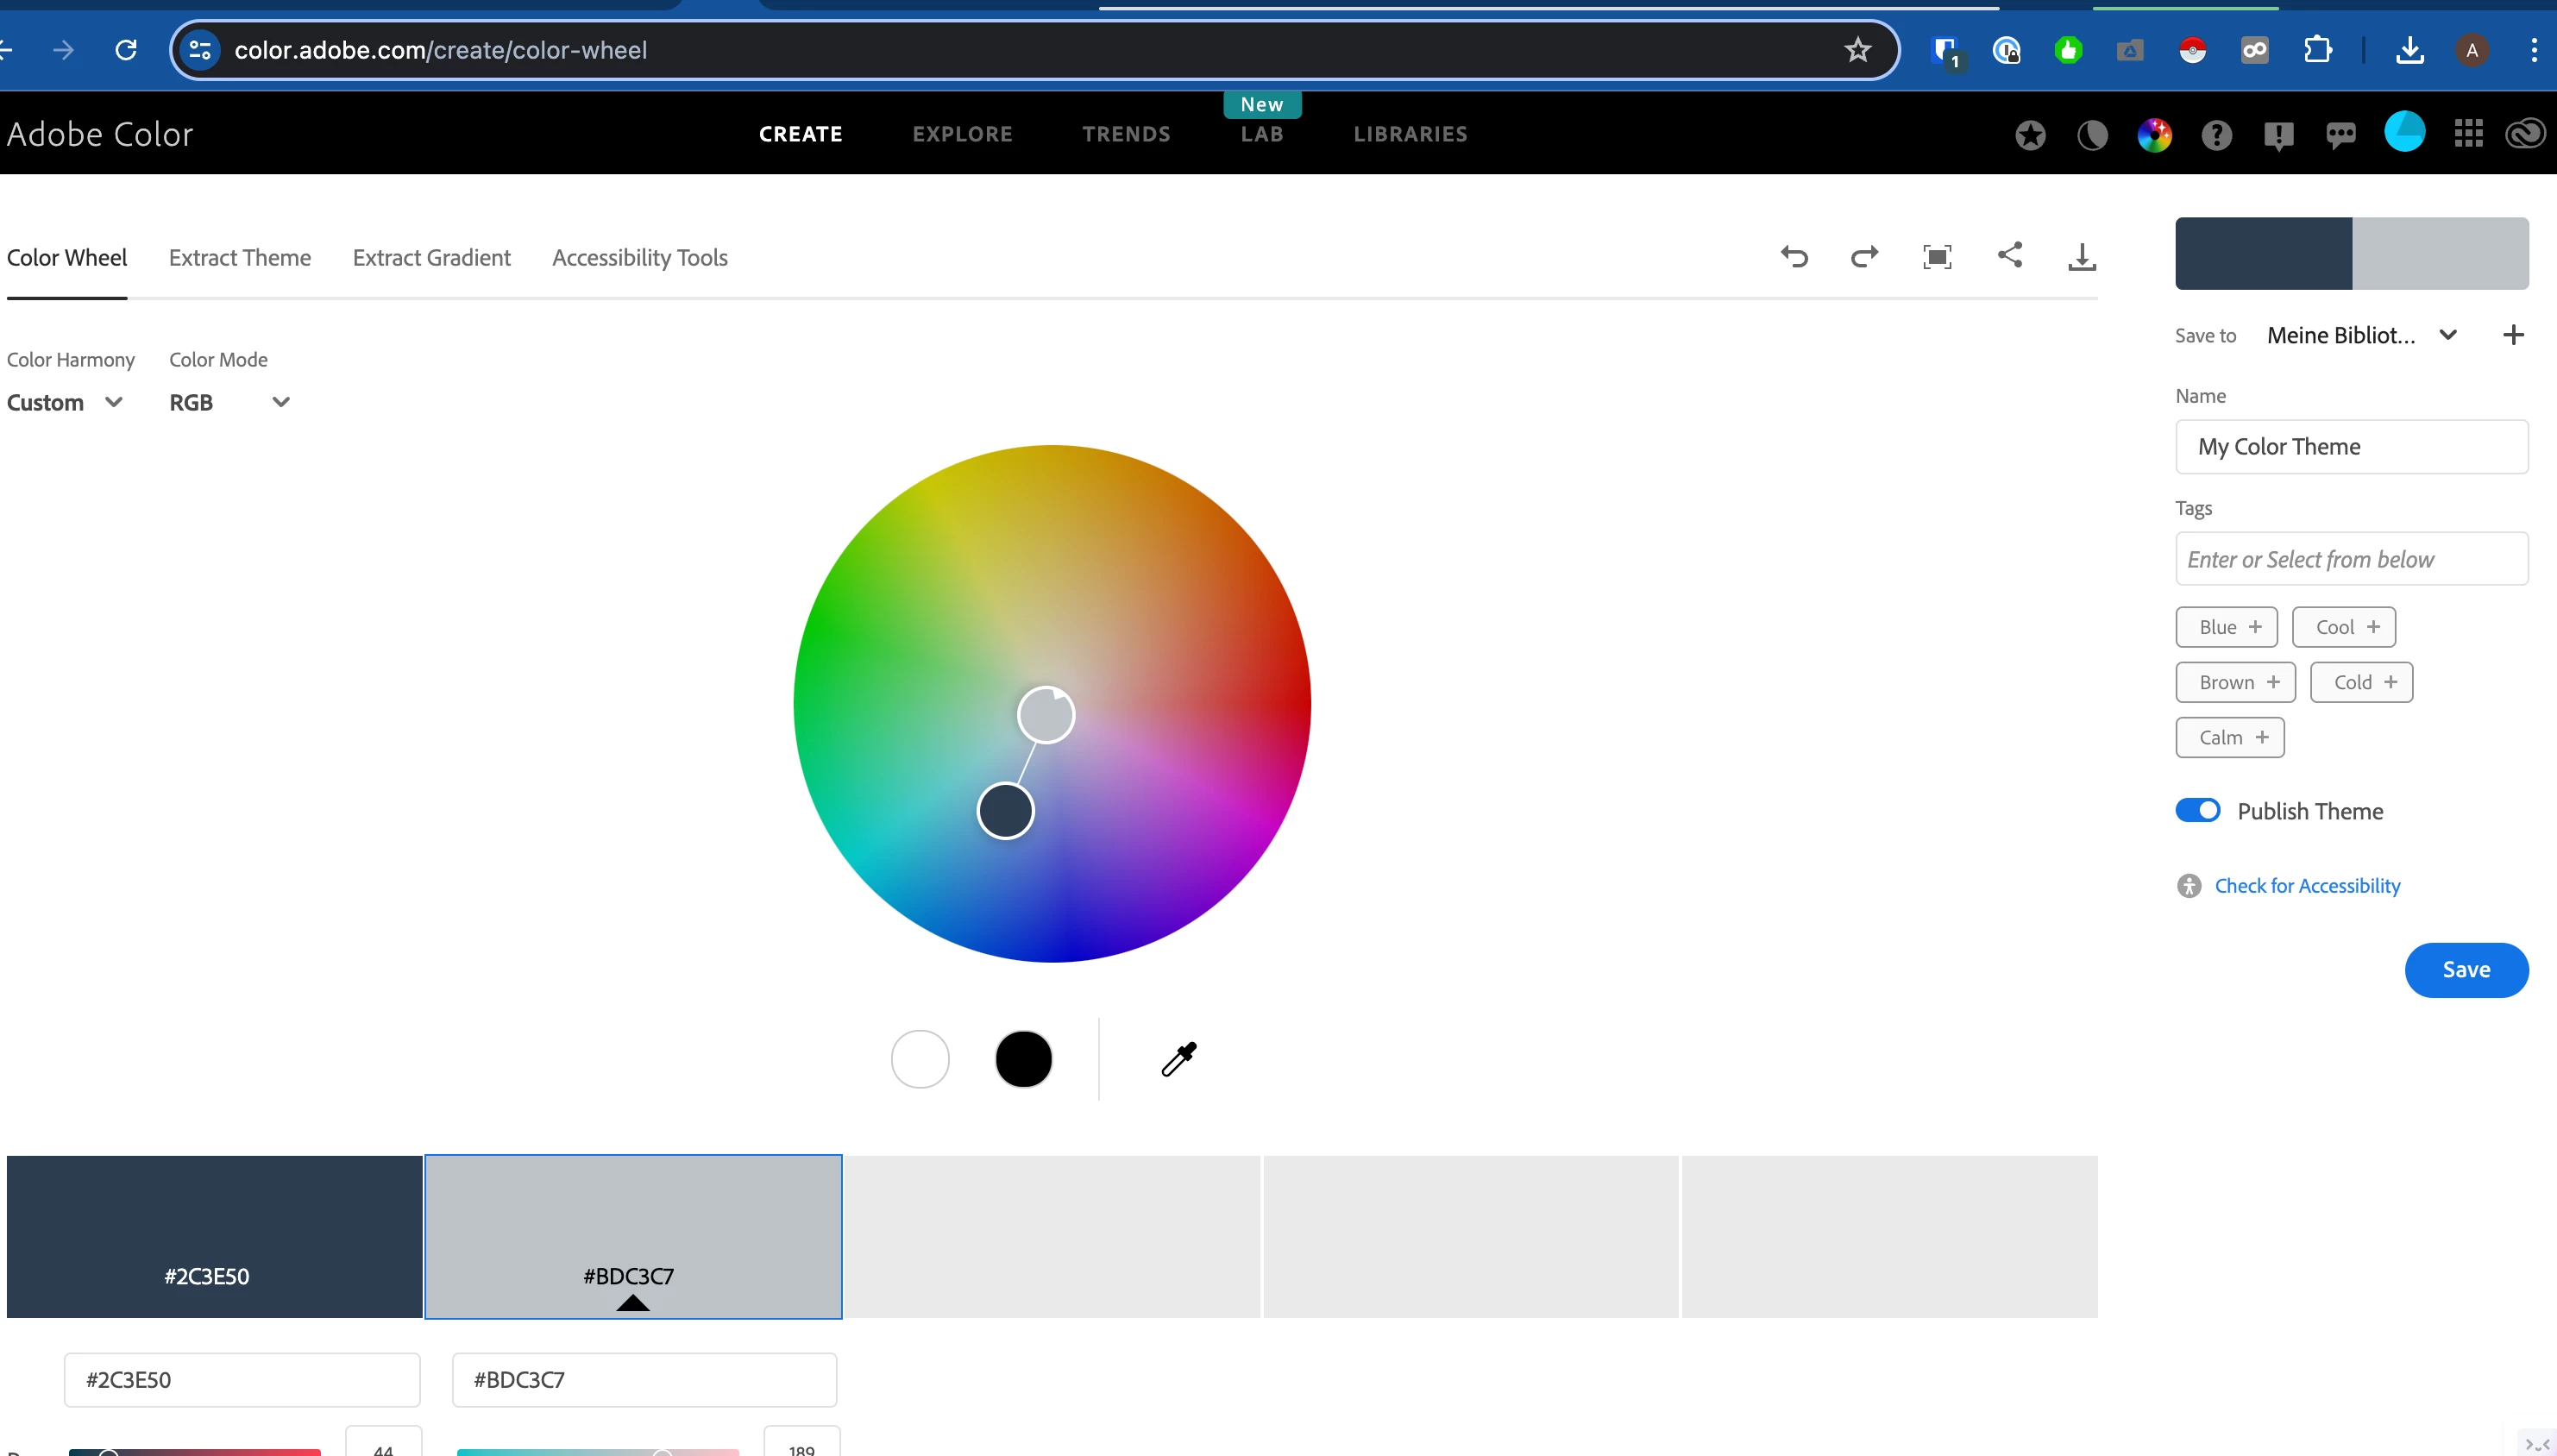Expand the Save to library dropdown
This screenshot has height=1456, width=2557.
pyautogui.click(x=2447, y=335)
